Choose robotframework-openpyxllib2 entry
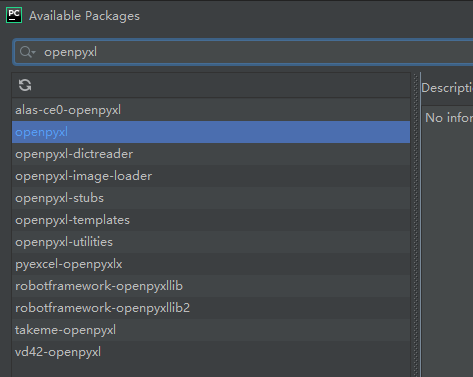 pyautogui.click(x=211, y=308)
